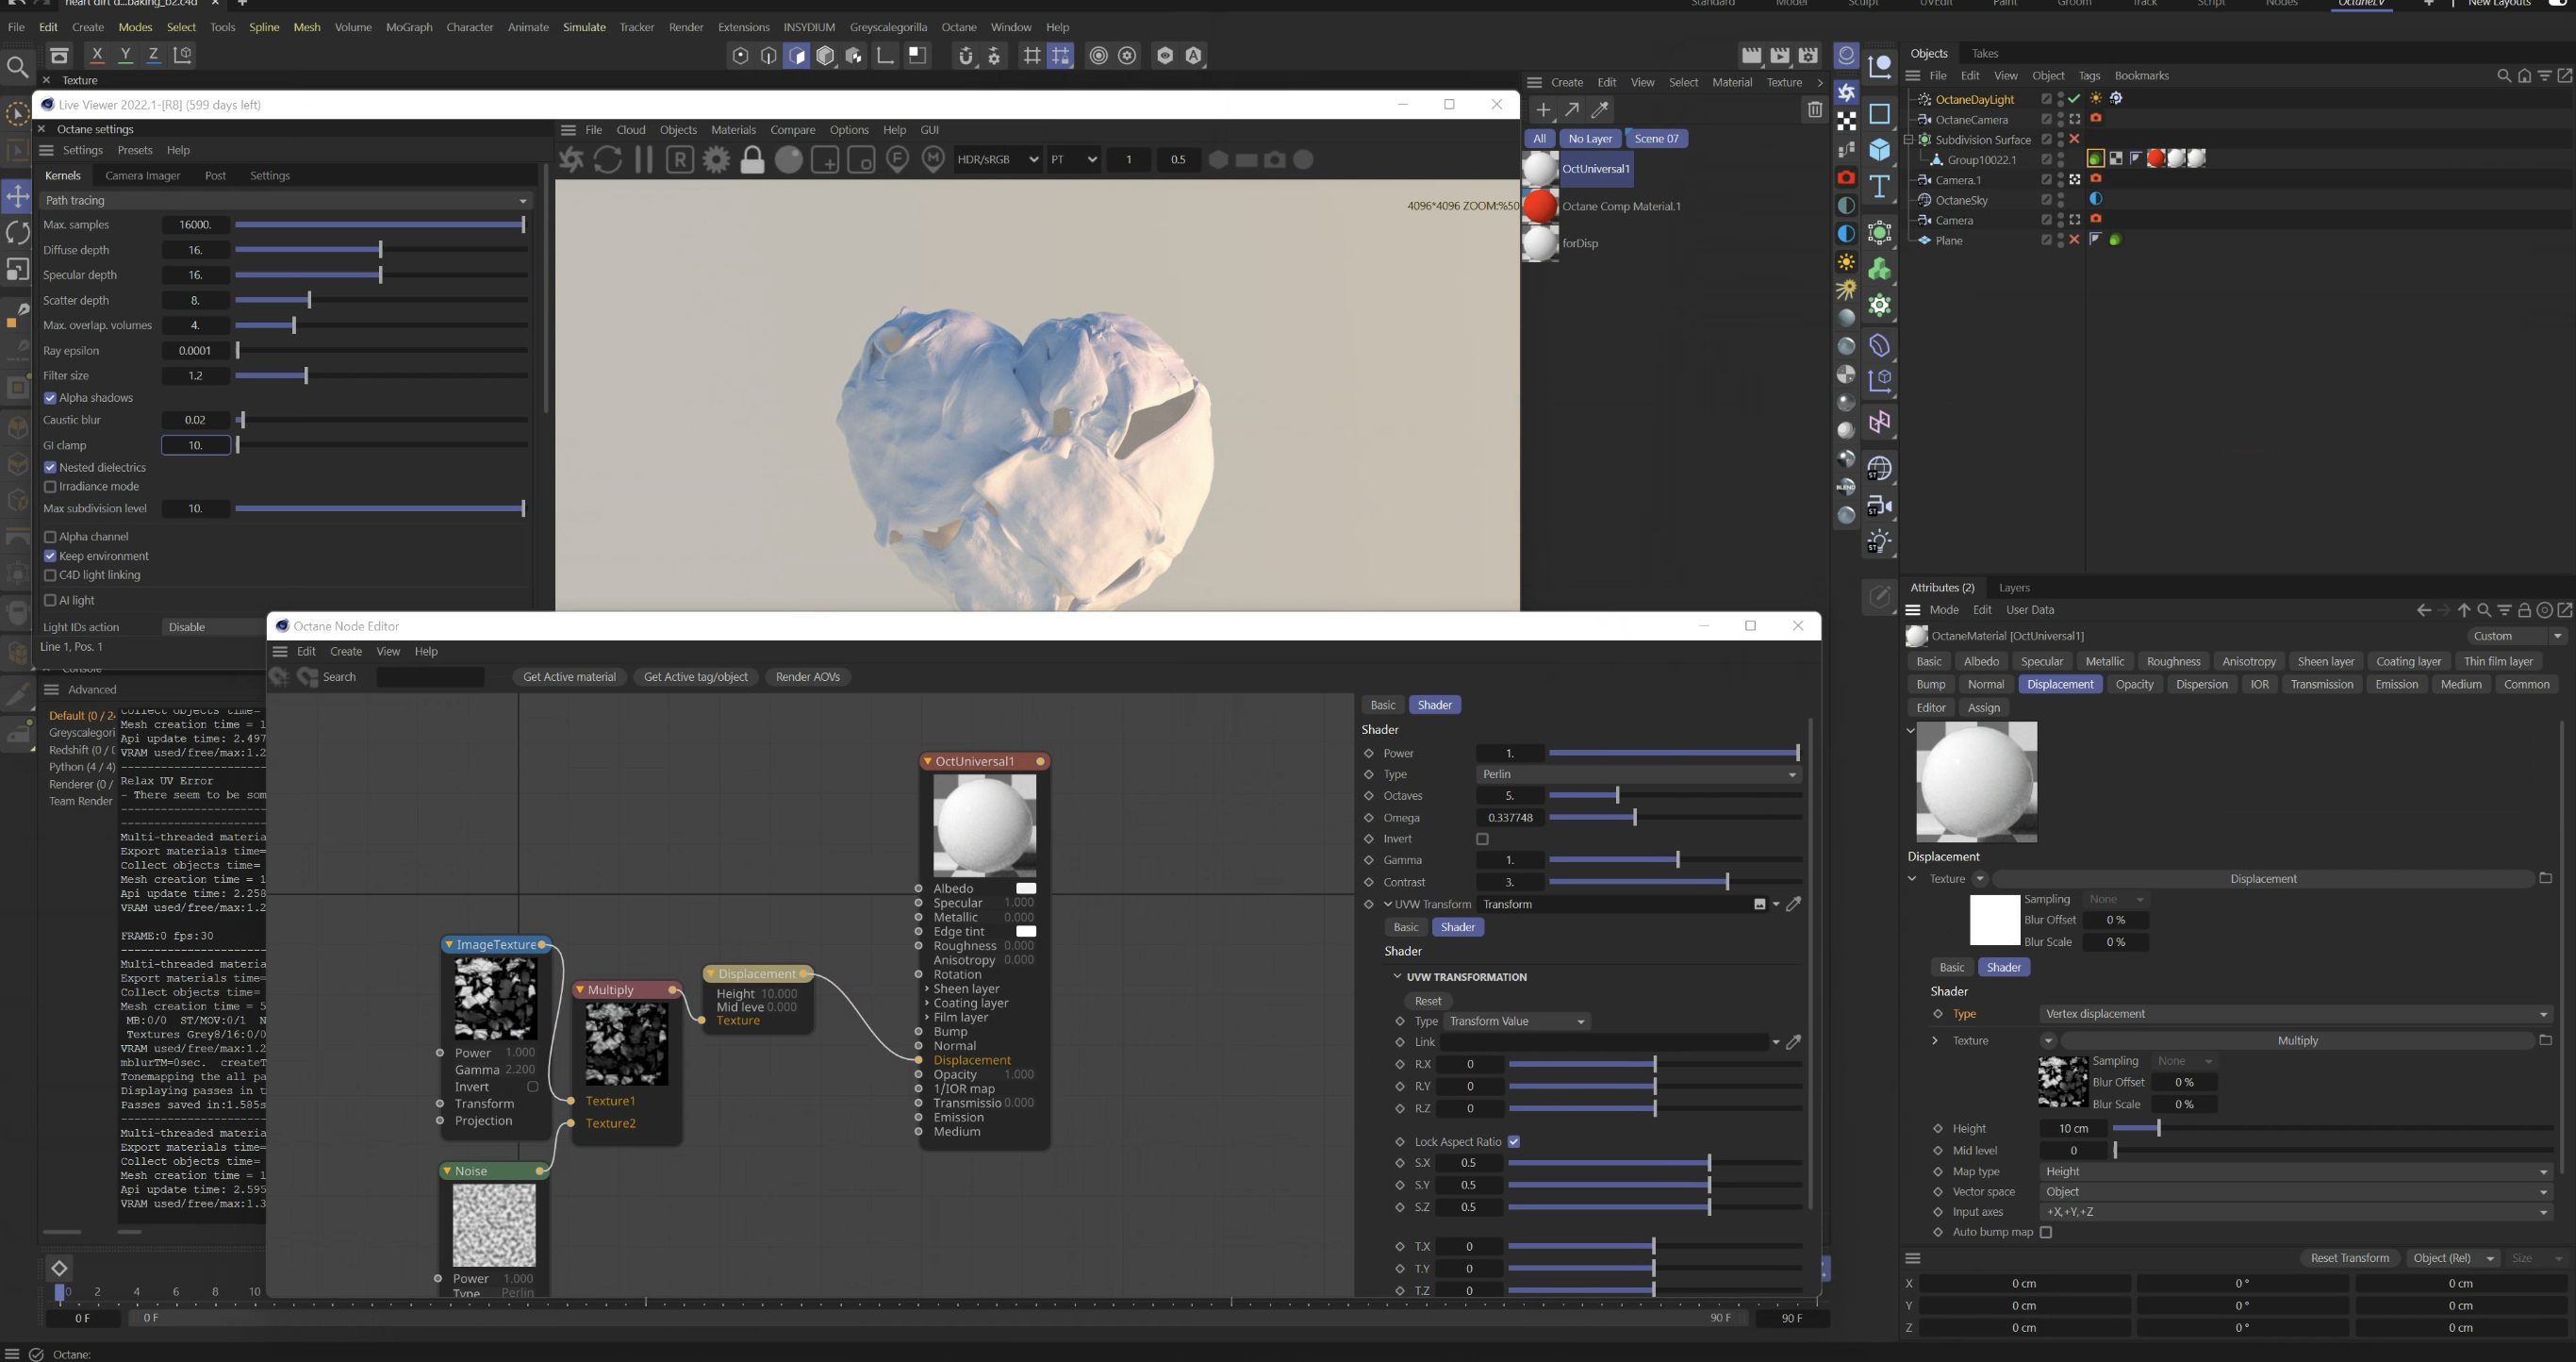
Task: Open the Perlin noise Type dropdown
Action: (1638, 775)
